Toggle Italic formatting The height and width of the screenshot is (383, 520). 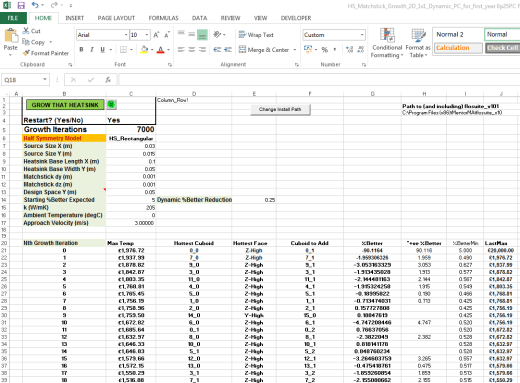pyautogui.click(x=92, y=50)
